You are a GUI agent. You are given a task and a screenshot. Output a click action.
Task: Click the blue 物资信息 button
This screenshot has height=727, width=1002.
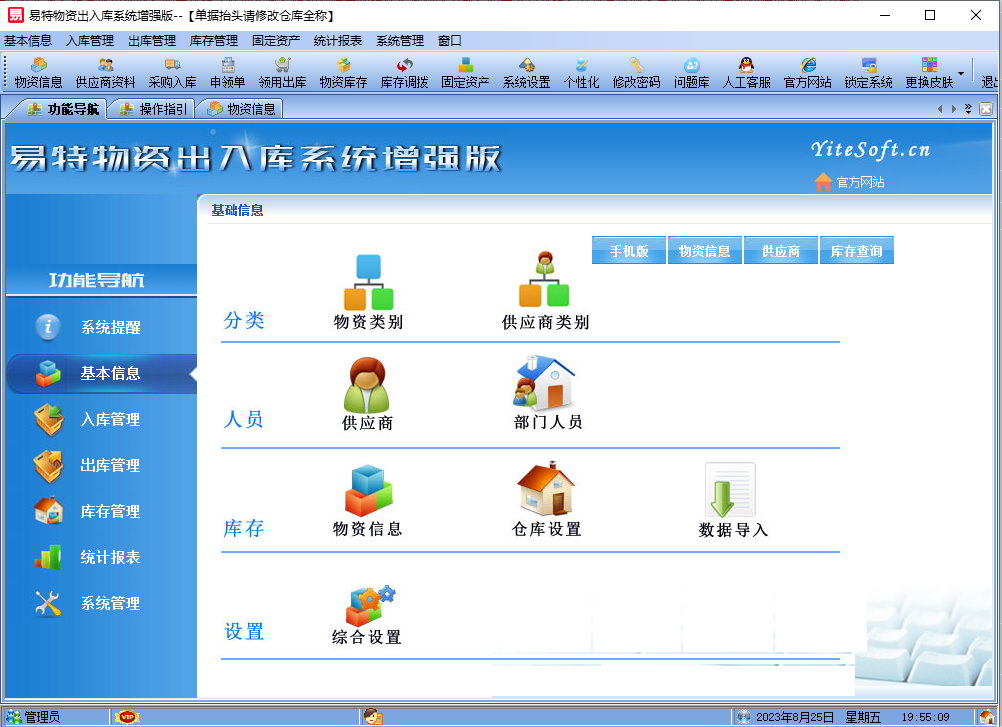(704, 250)
